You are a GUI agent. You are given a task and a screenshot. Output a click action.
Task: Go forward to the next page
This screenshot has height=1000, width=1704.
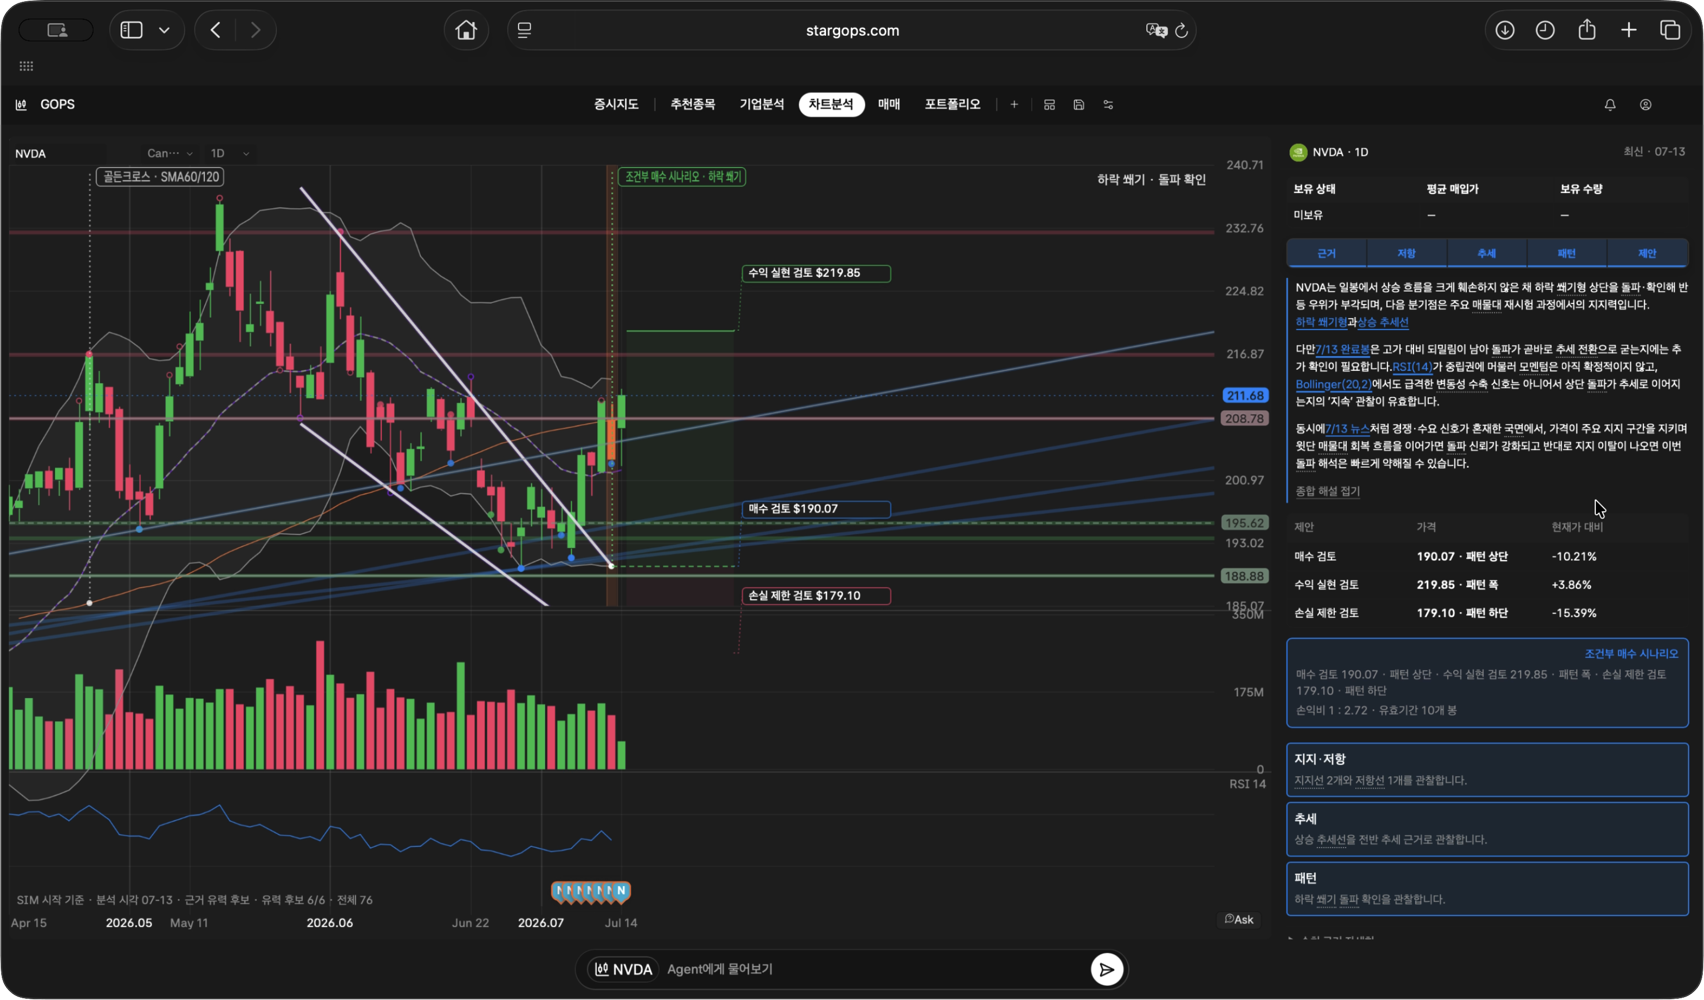tap(255, 30)
